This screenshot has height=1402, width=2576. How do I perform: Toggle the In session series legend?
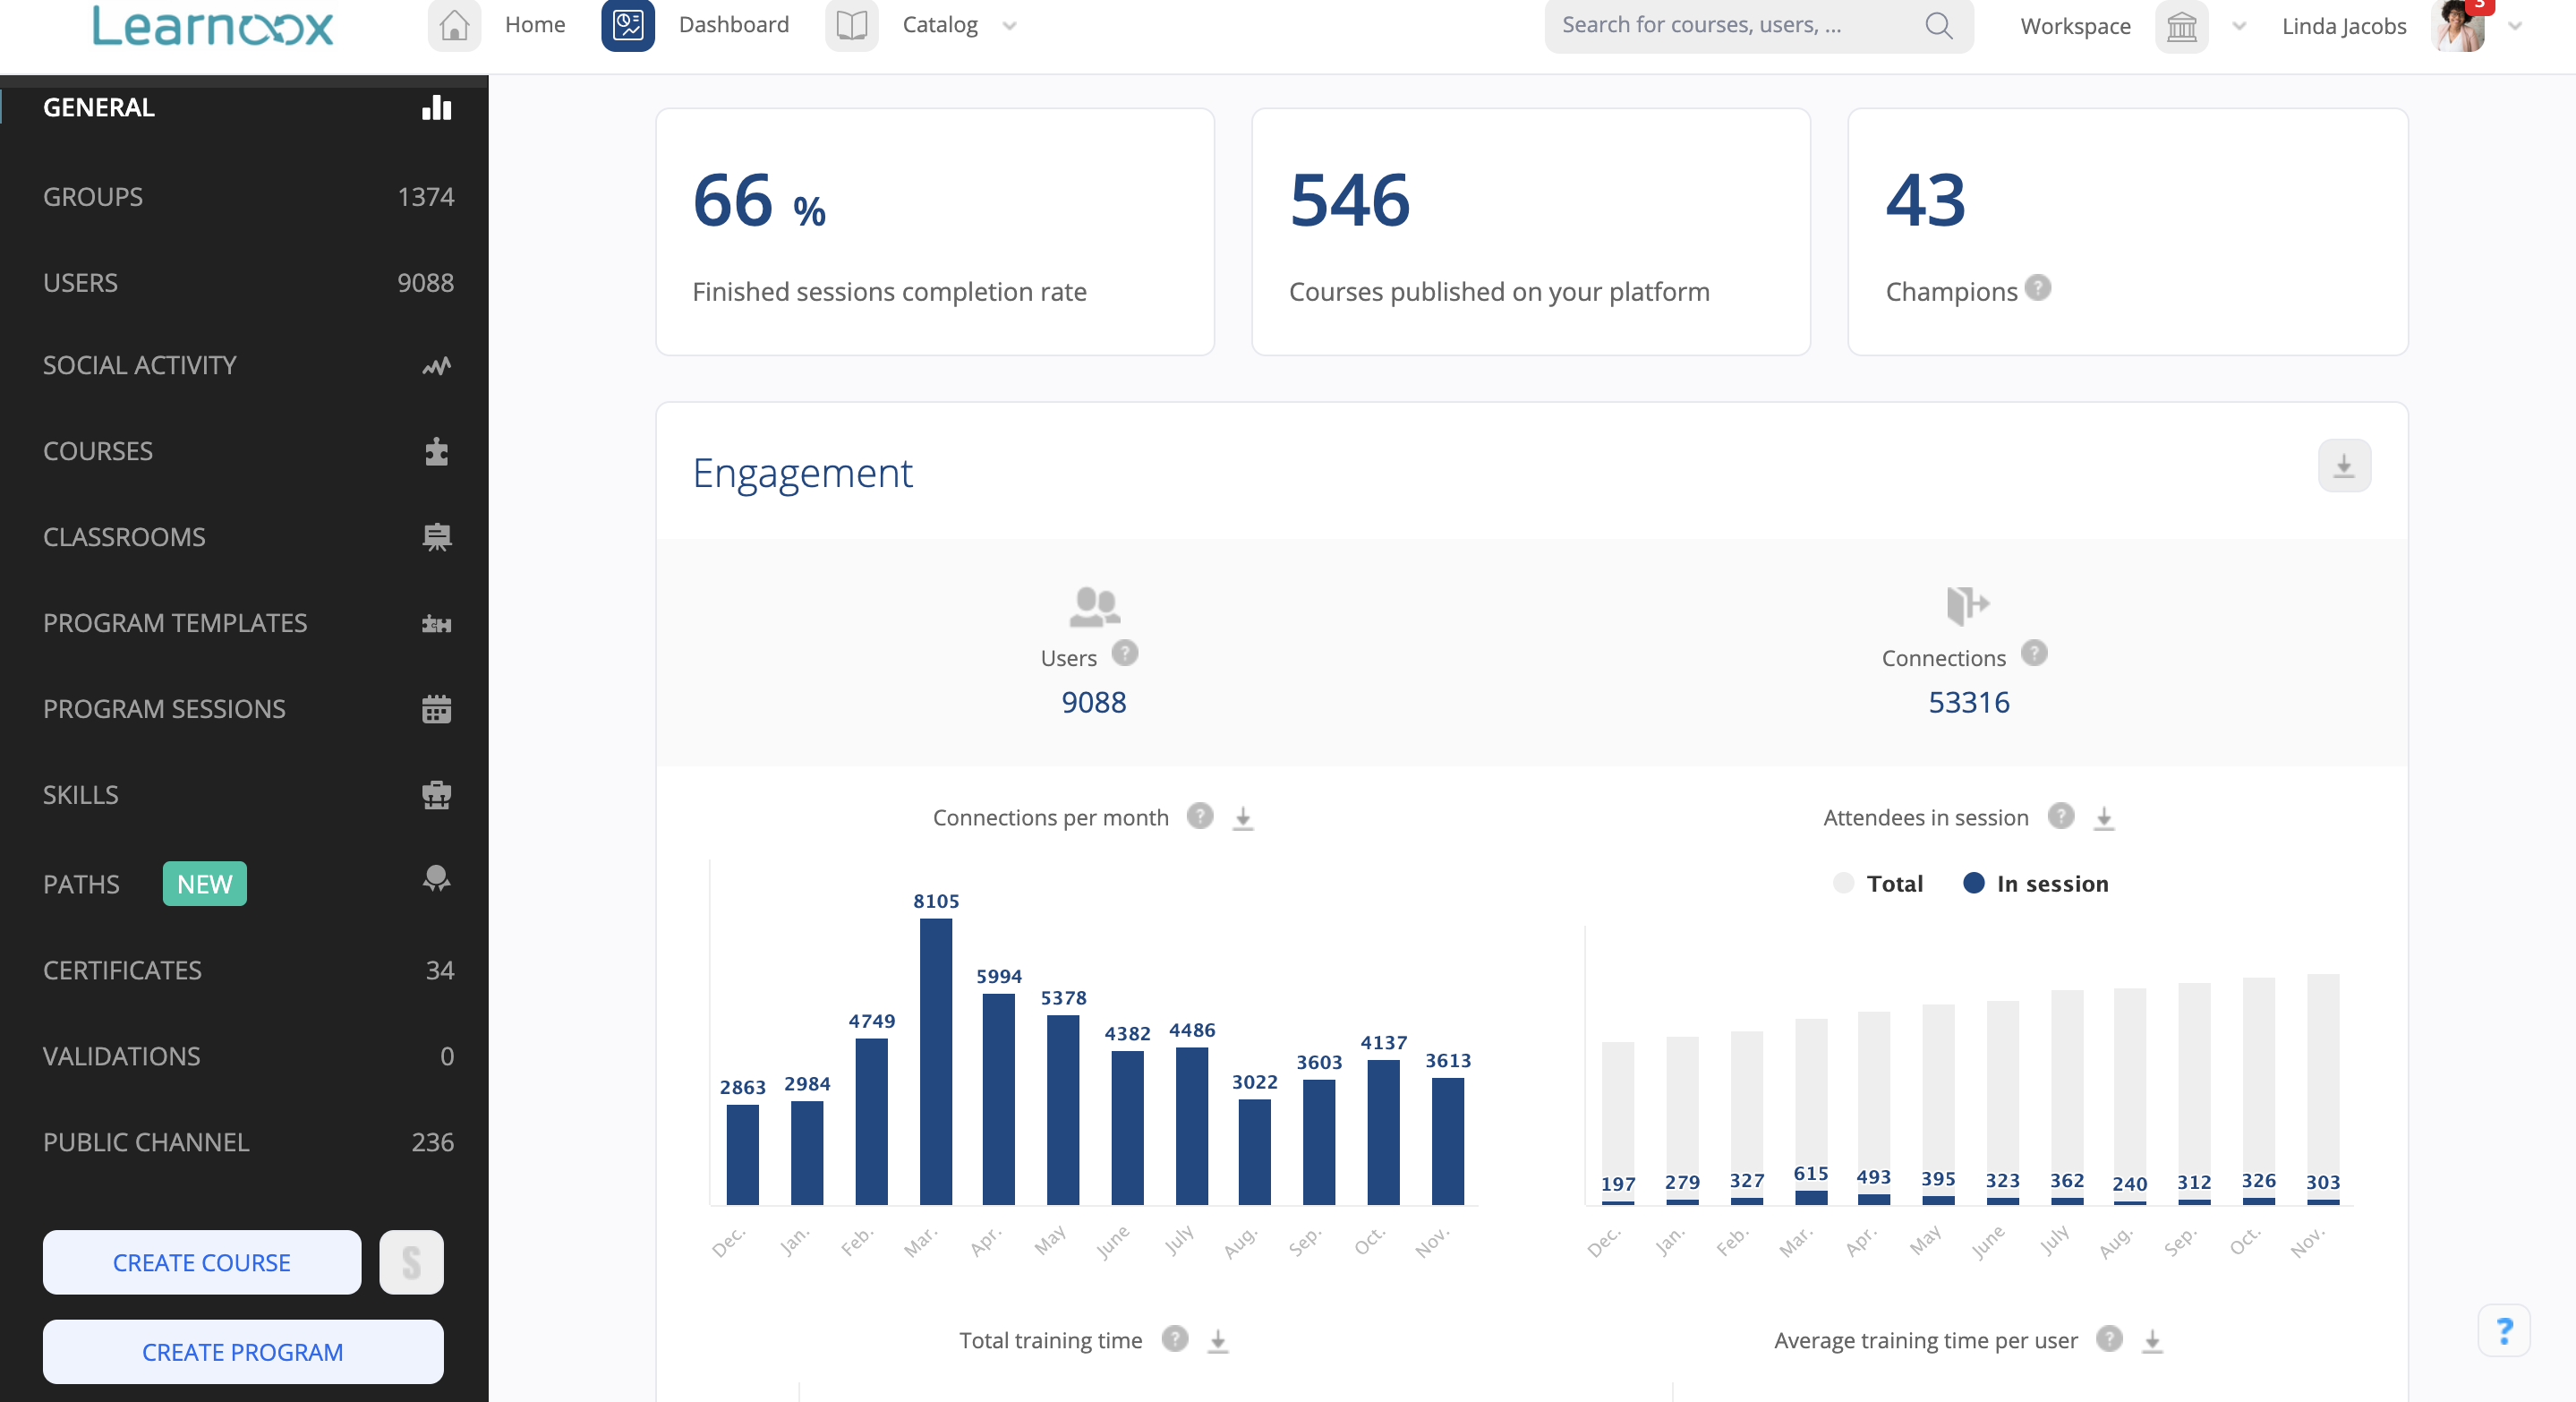pyautogui.click(x=1973, y=884)
